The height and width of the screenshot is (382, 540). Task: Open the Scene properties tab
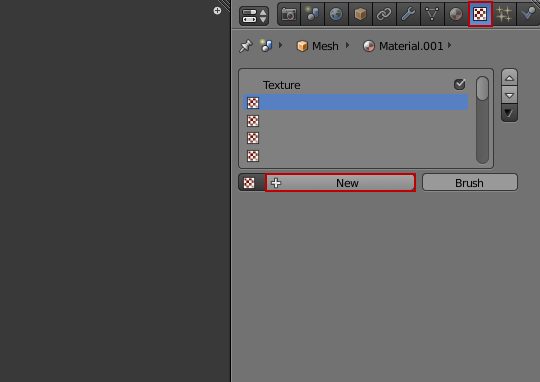pyautogui.click(x=313, y=14)
